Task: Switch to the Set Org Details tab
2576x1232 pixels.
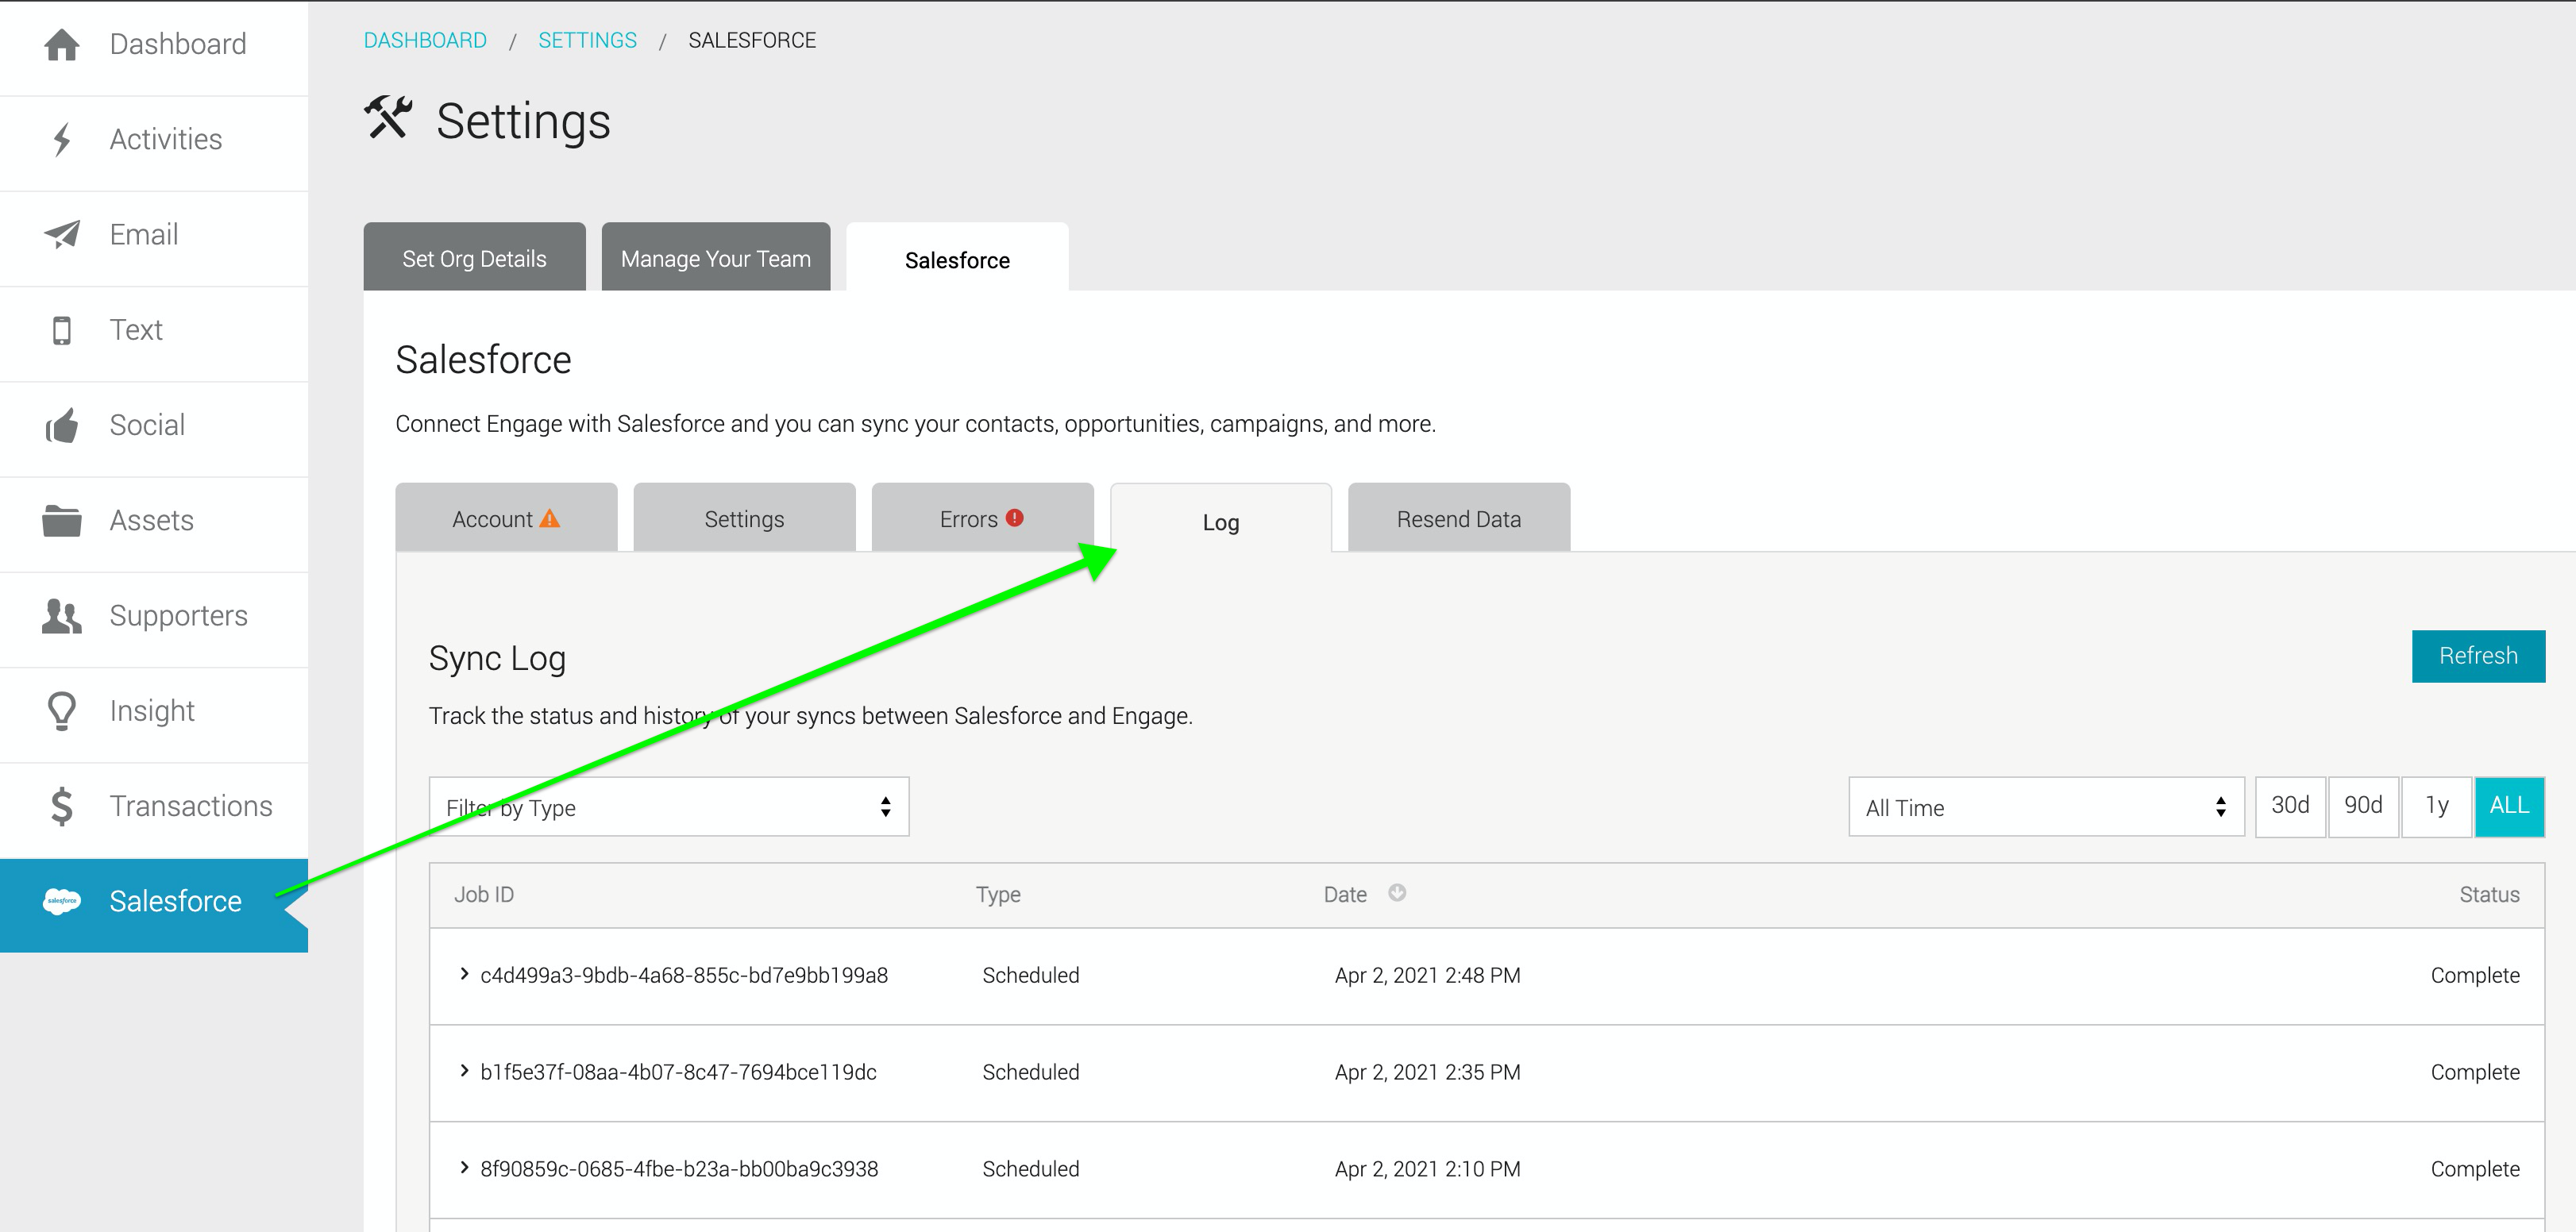Action: point(474,257)
